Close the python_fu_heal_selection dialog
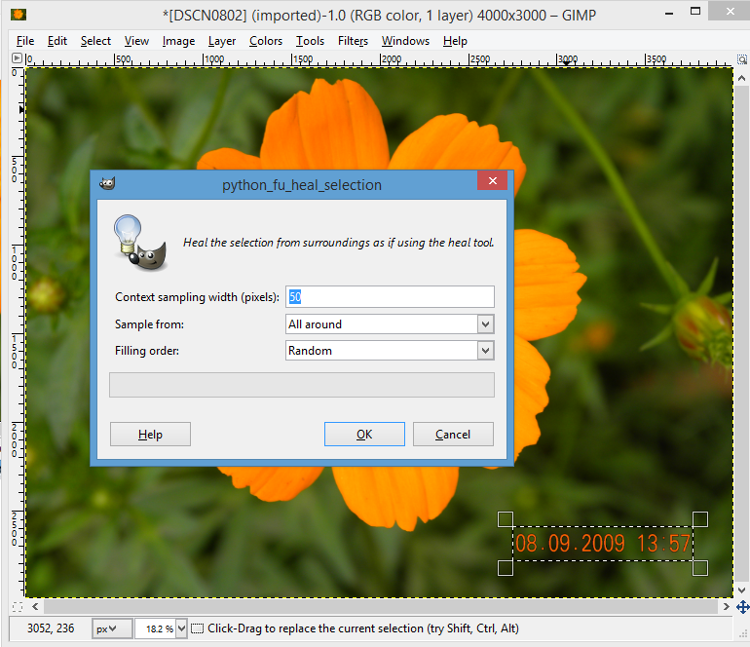The width and height of the screenshot is (750, 647). tap(492, 182)
